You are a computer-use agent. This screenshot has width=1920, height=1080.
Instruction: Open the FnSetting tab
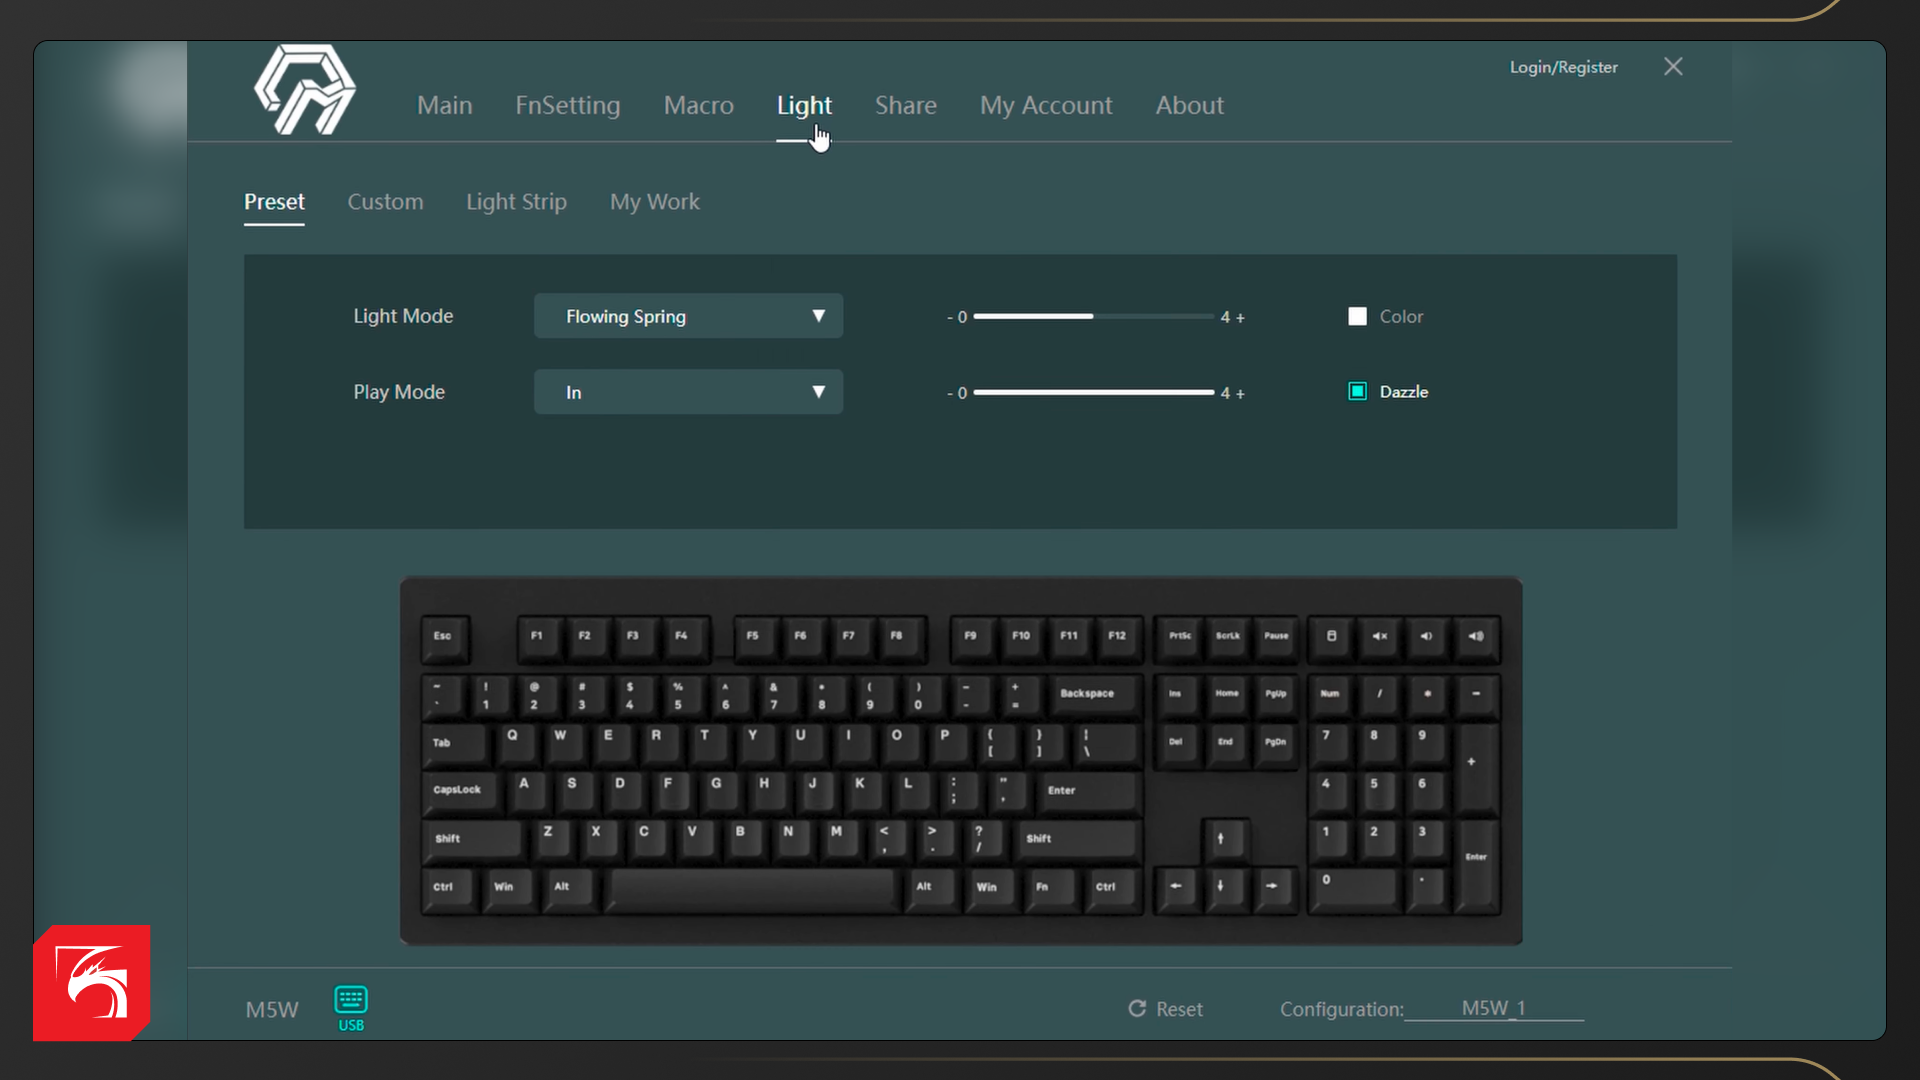point(567,105)
